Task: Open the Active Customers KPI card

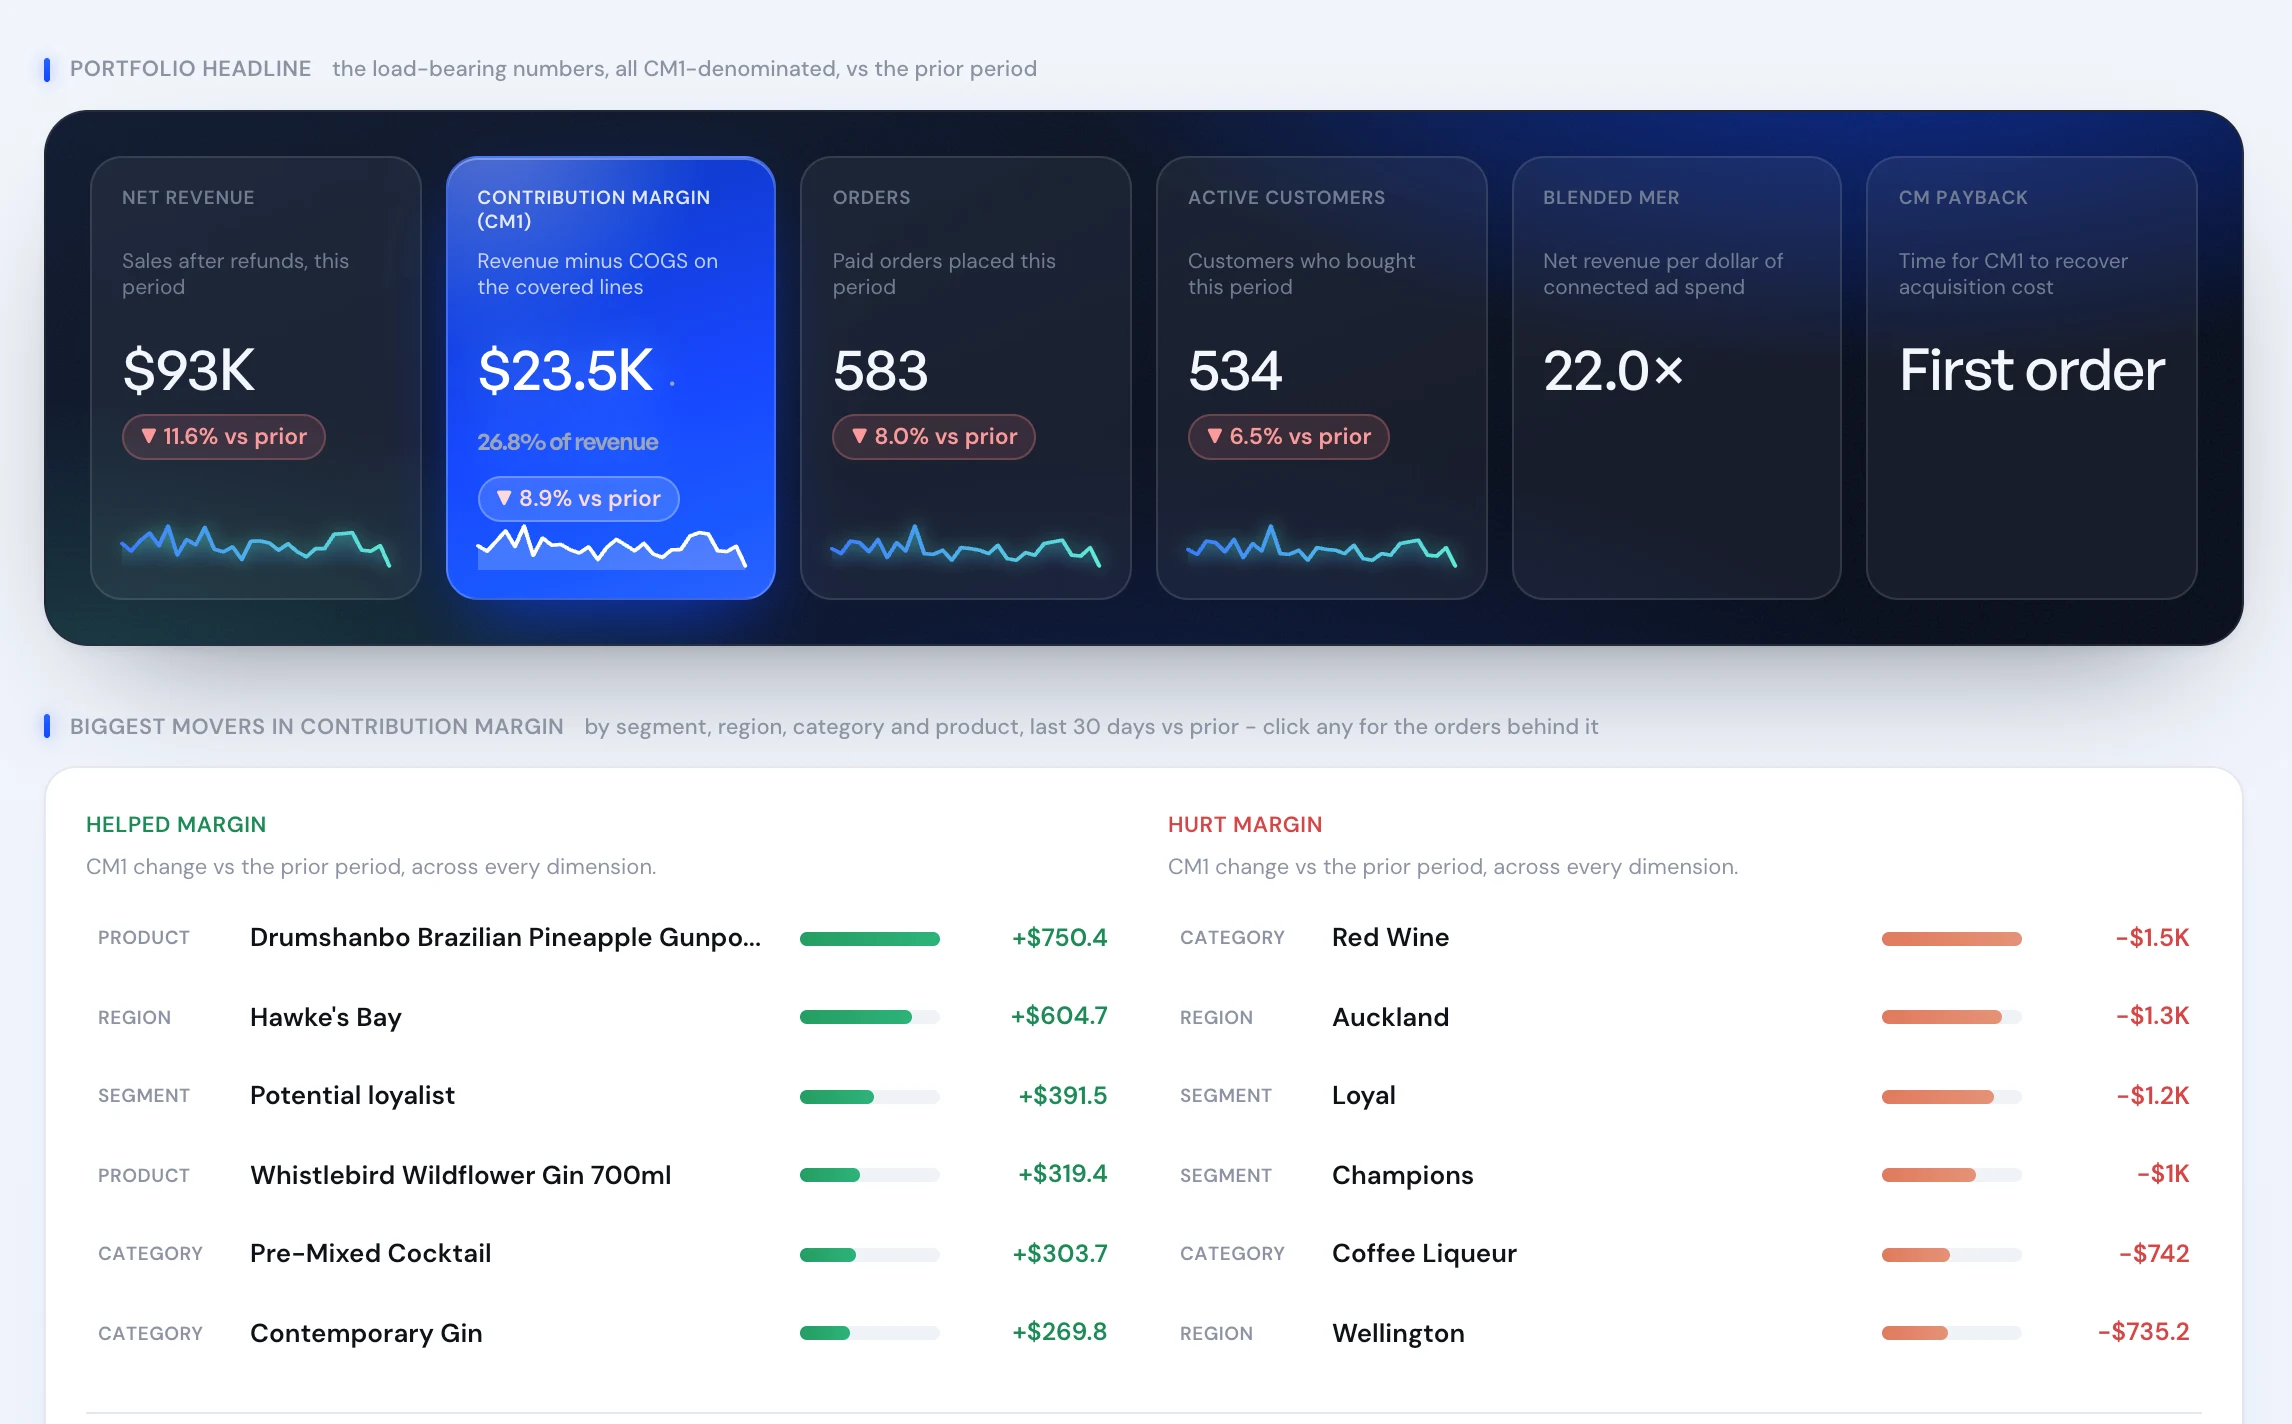Action: [1321, 378]
